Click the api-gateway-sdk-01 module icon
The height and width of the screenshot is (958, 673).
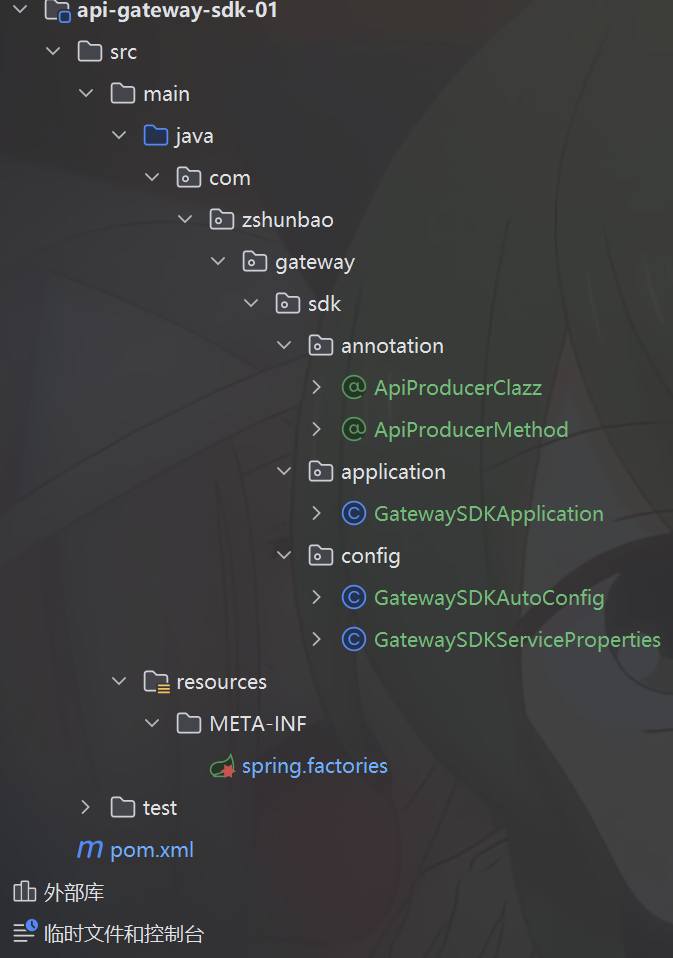point(57,12)
